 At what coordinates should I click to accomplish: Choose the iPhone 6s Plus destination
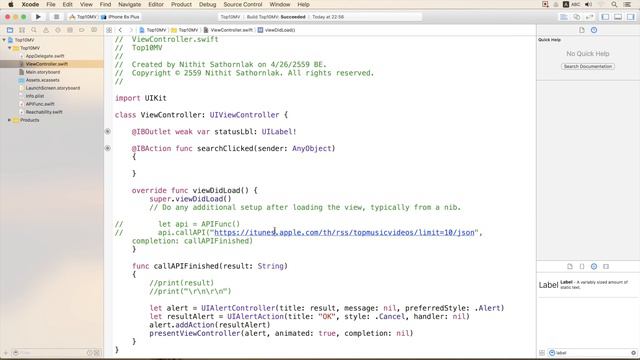click(120, 17)
